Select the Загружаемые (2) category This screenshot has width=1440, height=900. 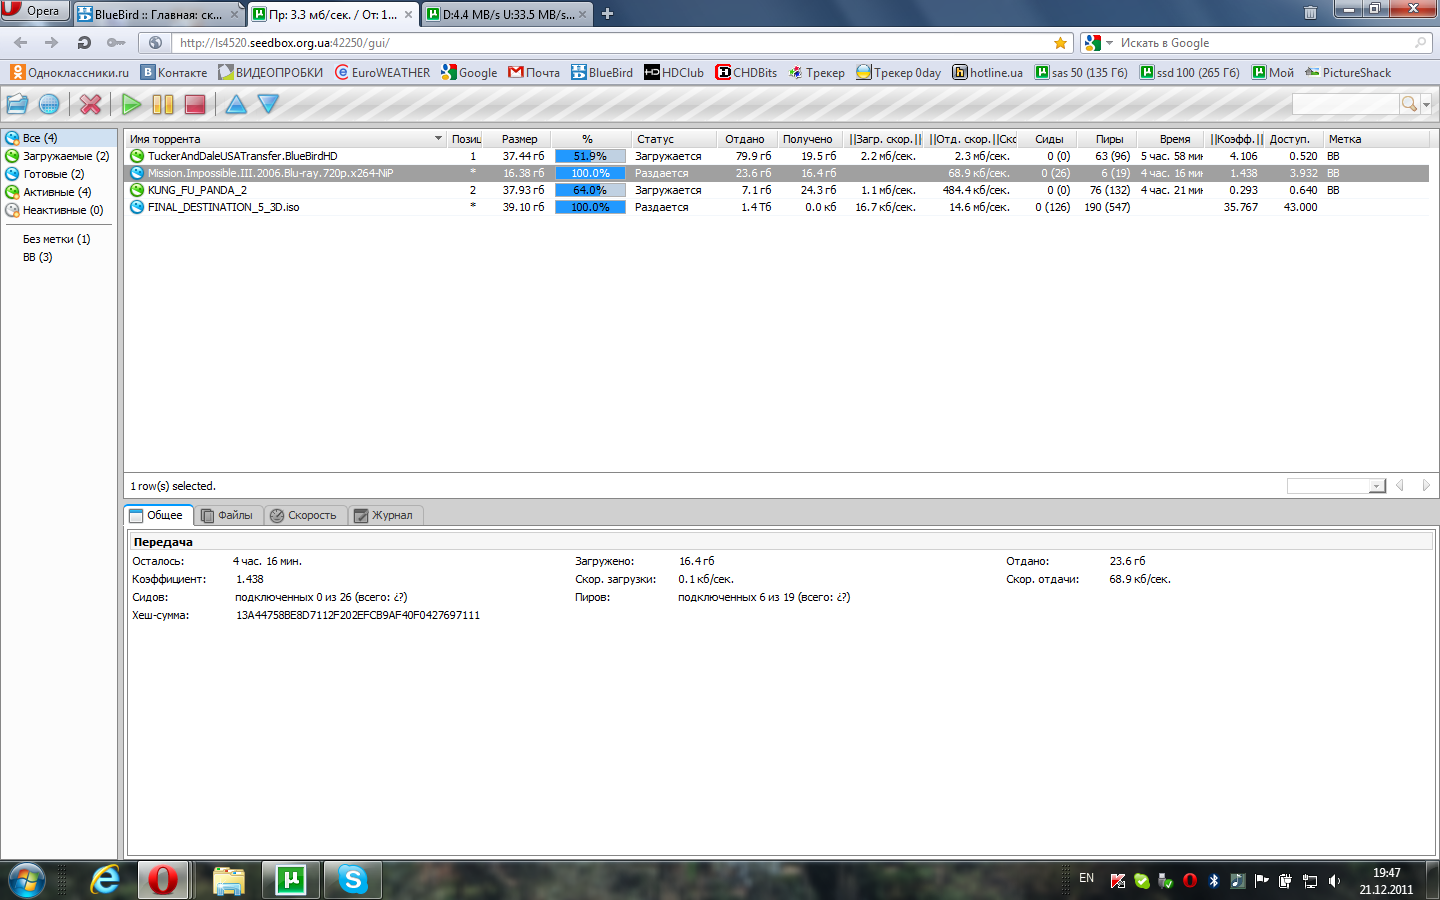coord(59,156)
